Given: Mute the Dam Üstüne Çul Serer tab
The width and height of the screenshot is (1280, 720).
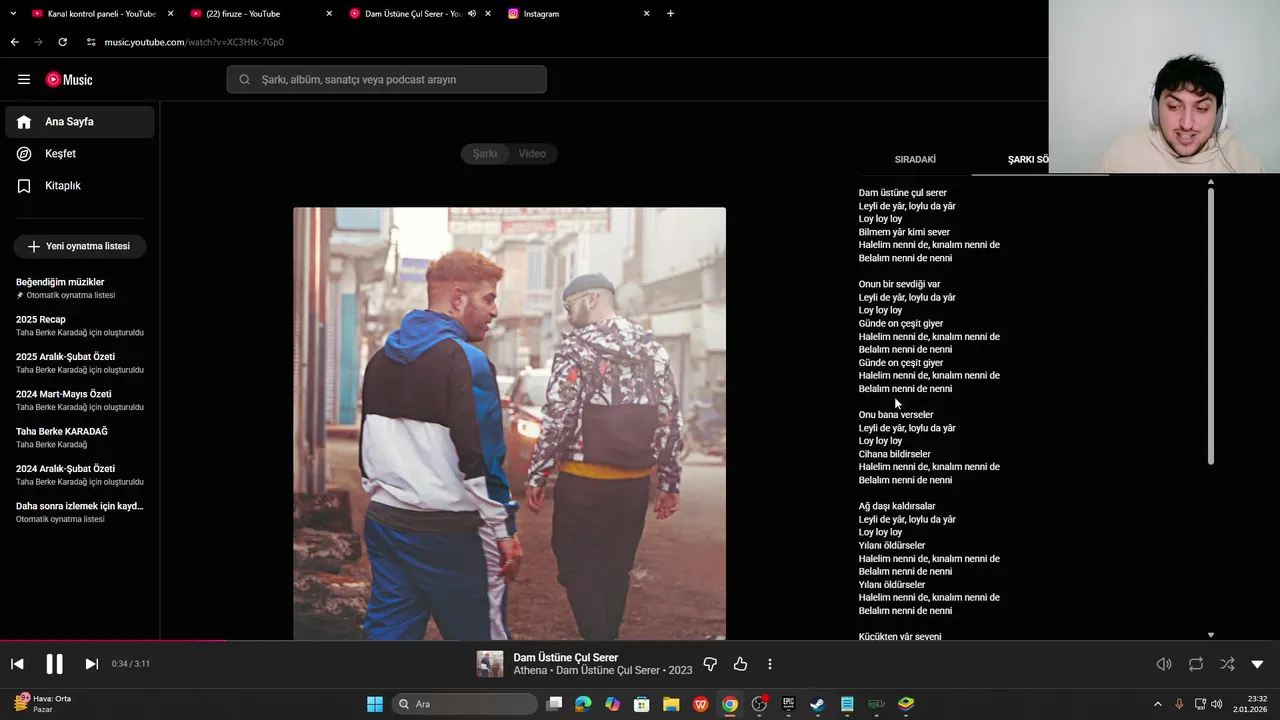Looking at the screenshot, I should pos(472,14).
